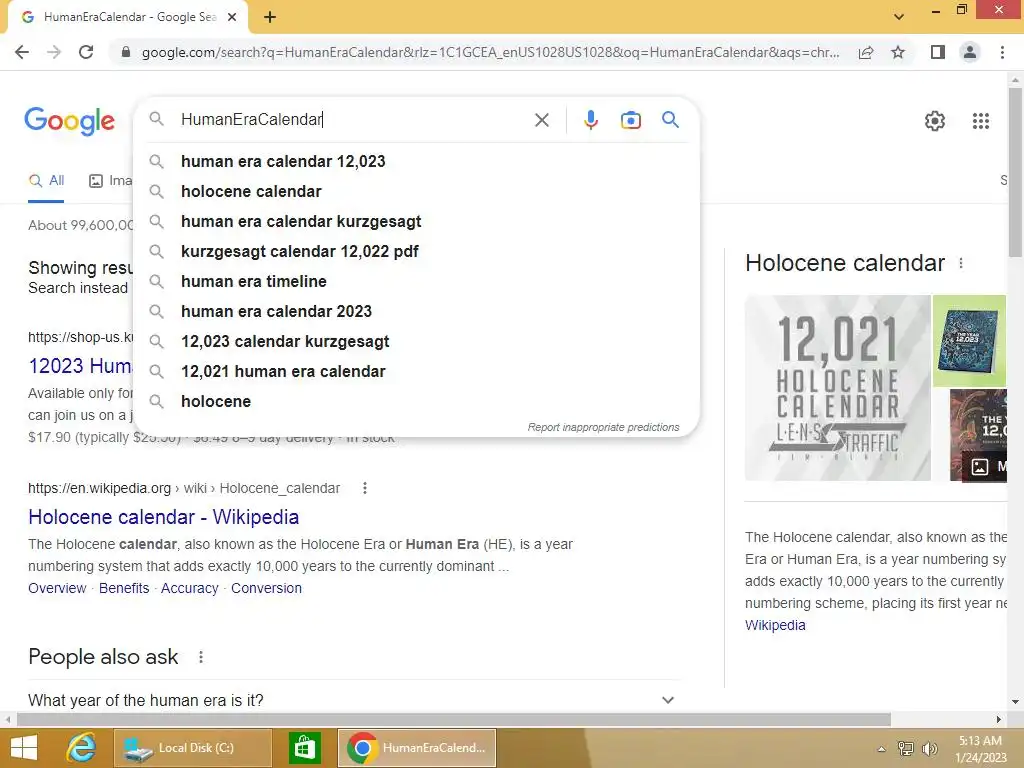Image resolution: width=1024 pixels, height=768 pixels.
Task: Click Chrome HumanEraCalend... taskbar button
Action: [417, 748]
